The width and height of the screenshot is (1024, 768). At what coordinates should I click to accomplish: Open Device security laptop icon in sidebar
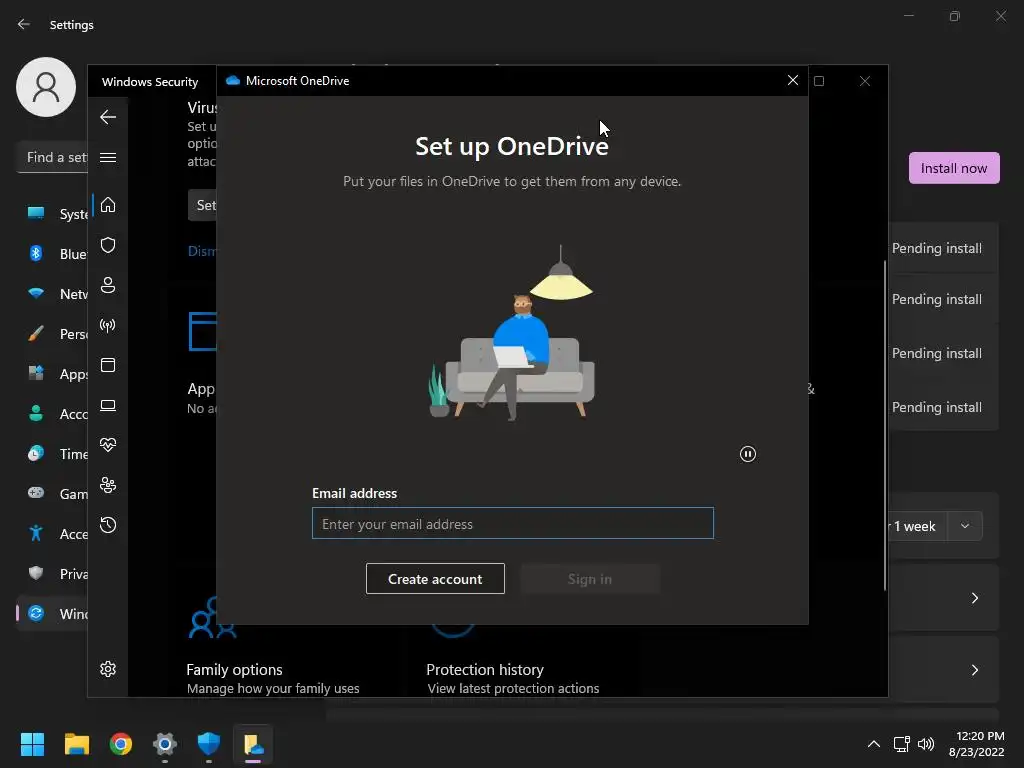[108, 406]
